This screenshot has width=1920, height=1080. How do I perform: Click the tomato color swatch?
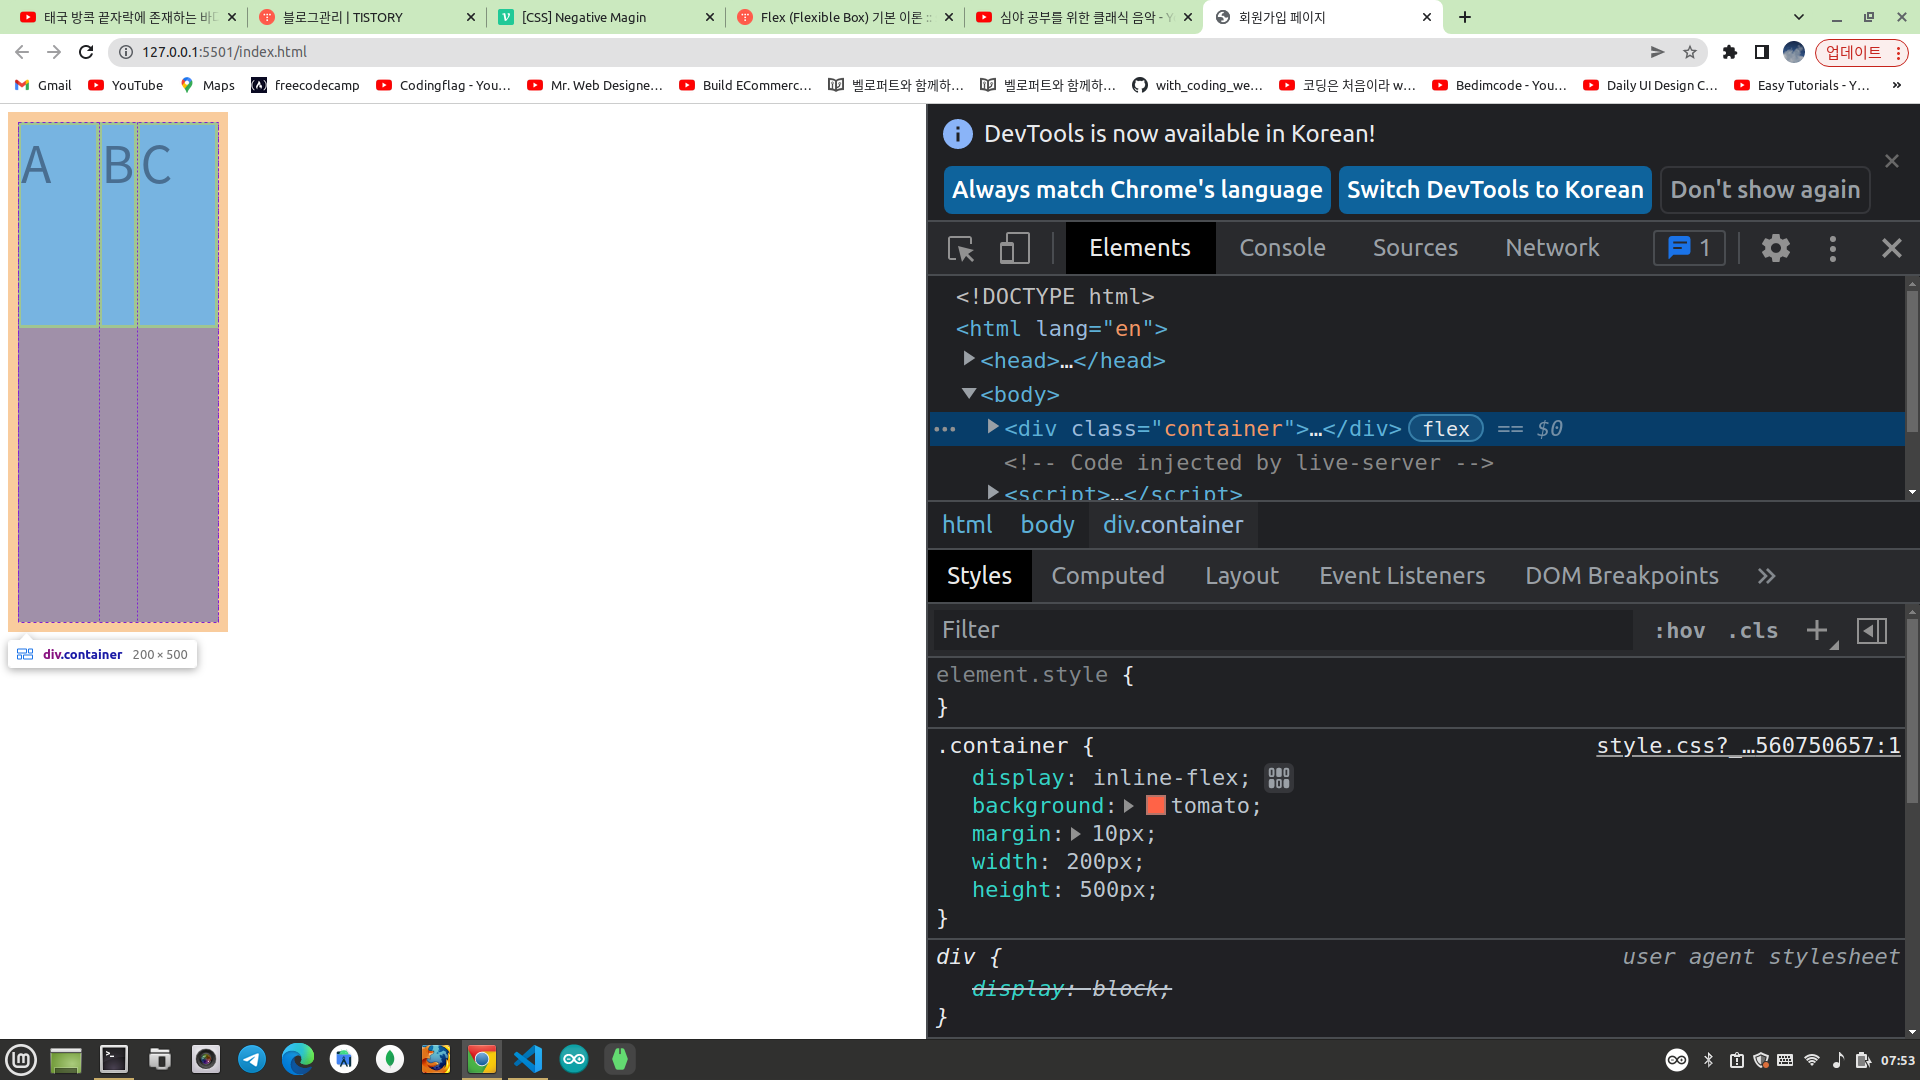(x=1155, y=806)
